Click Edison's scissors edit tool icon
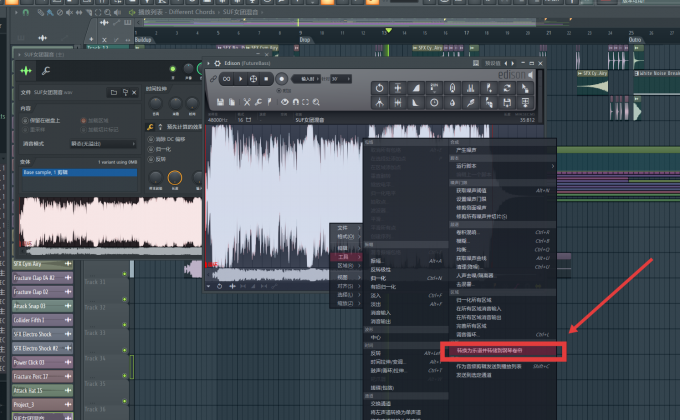680x420 pixels. (247, 102)
